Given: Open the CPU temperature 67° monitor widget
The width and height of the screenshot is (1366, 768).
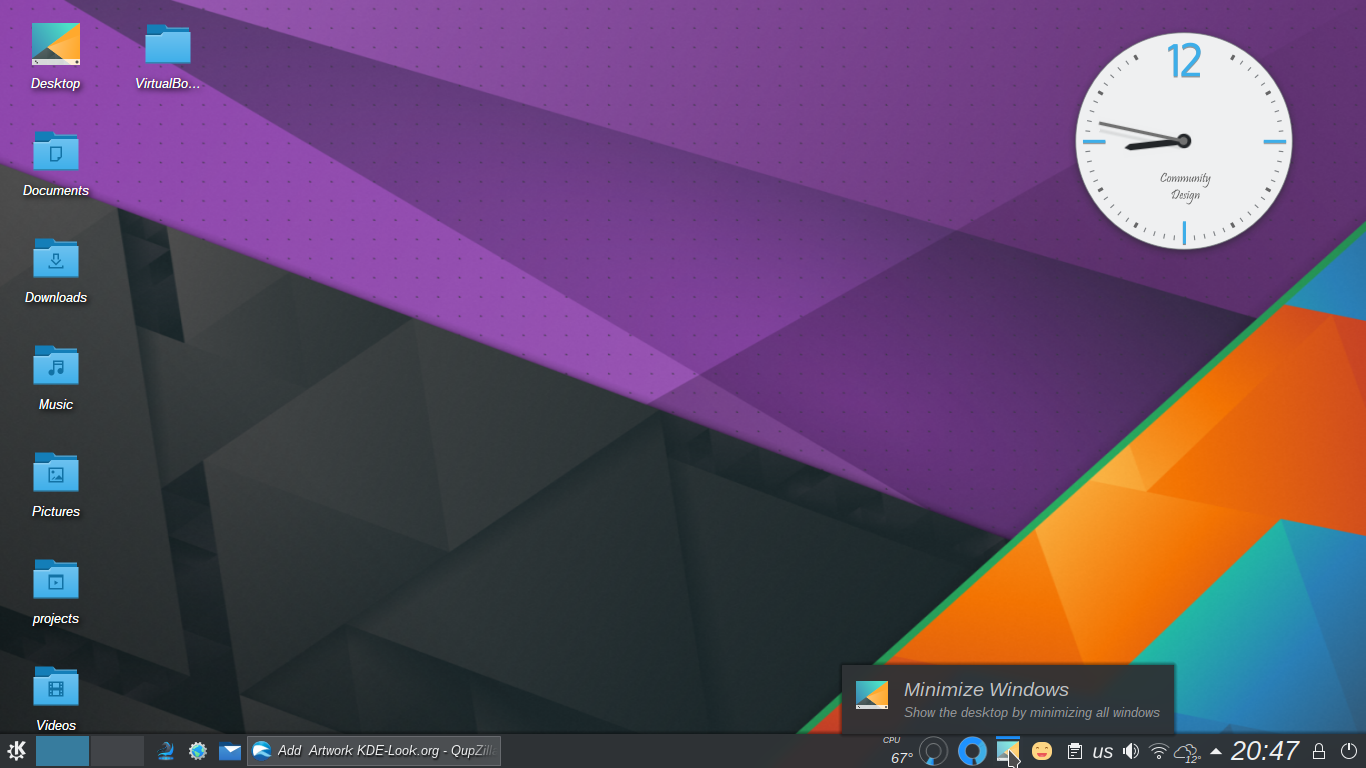Looking at the screenshot, I should [898, 751].
